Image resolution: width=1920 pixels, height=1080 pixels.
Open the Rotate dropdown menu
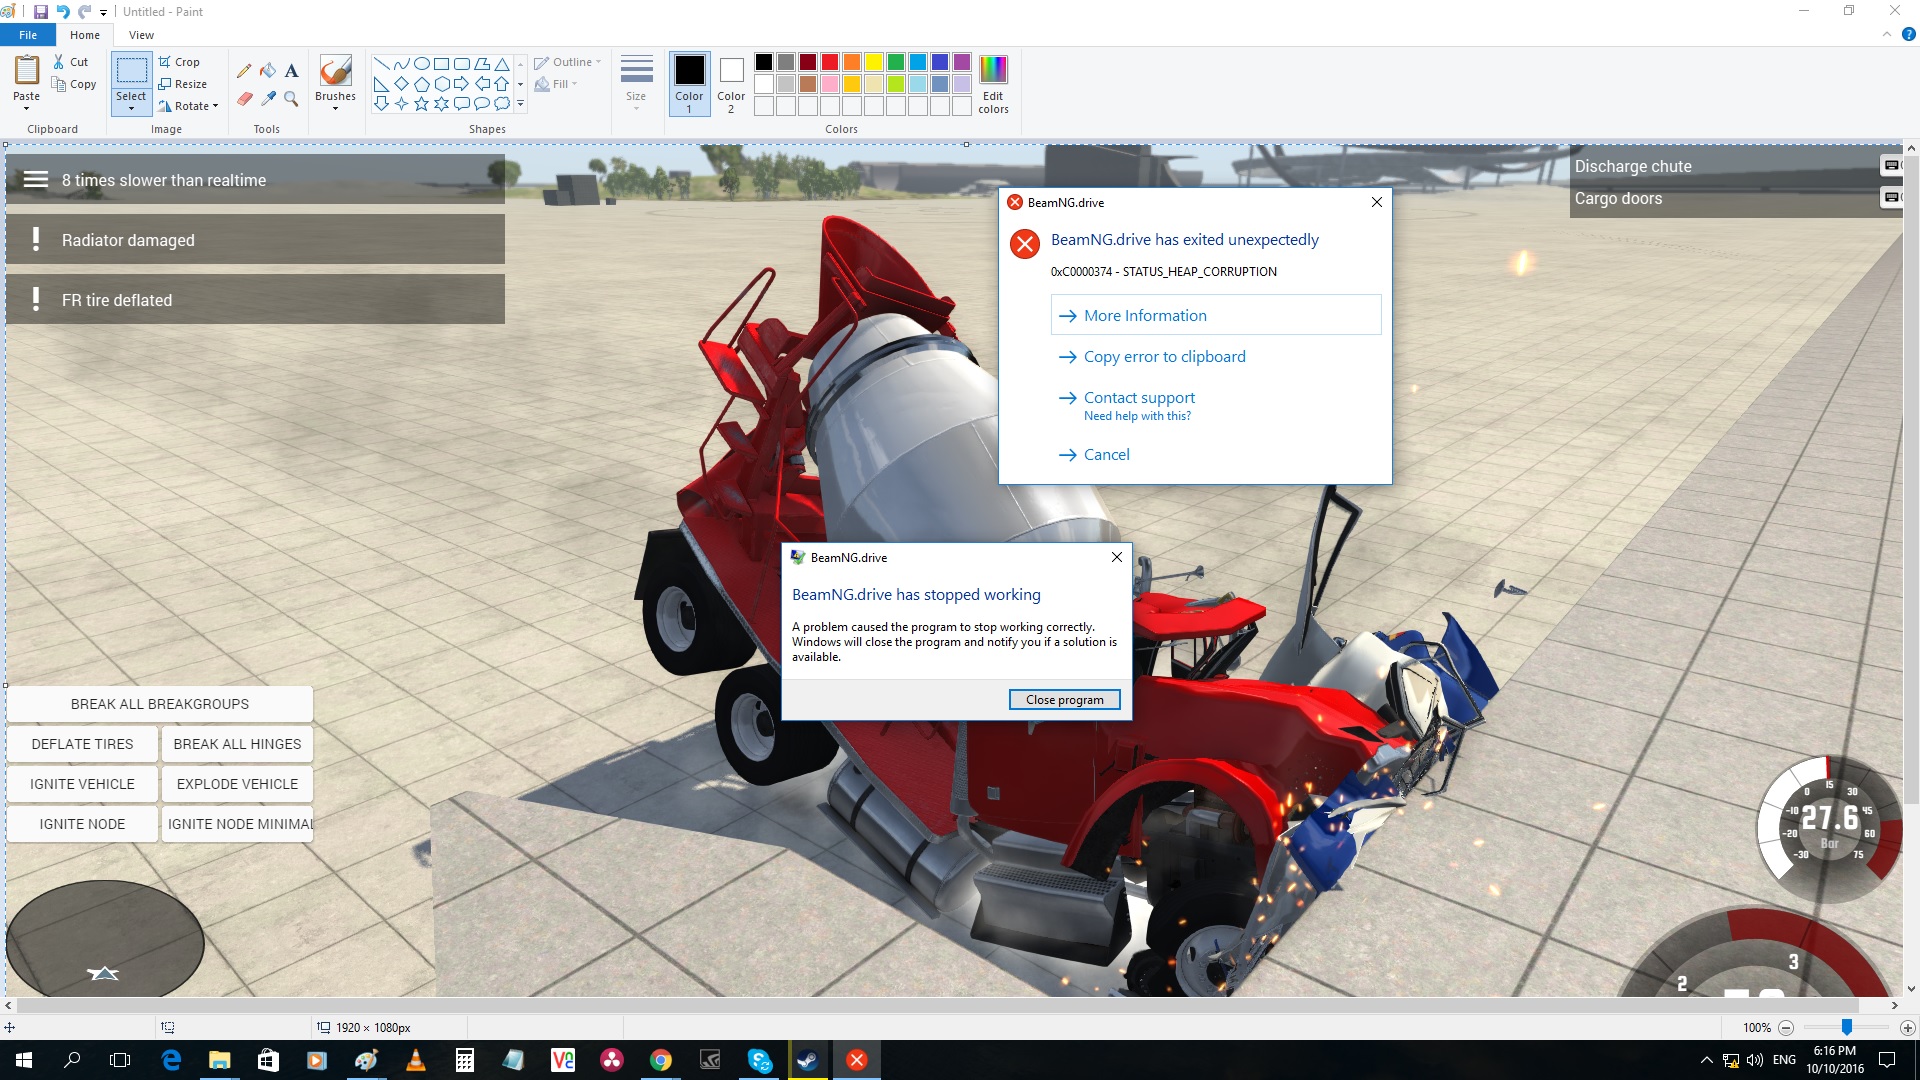[x=188, y=106]
